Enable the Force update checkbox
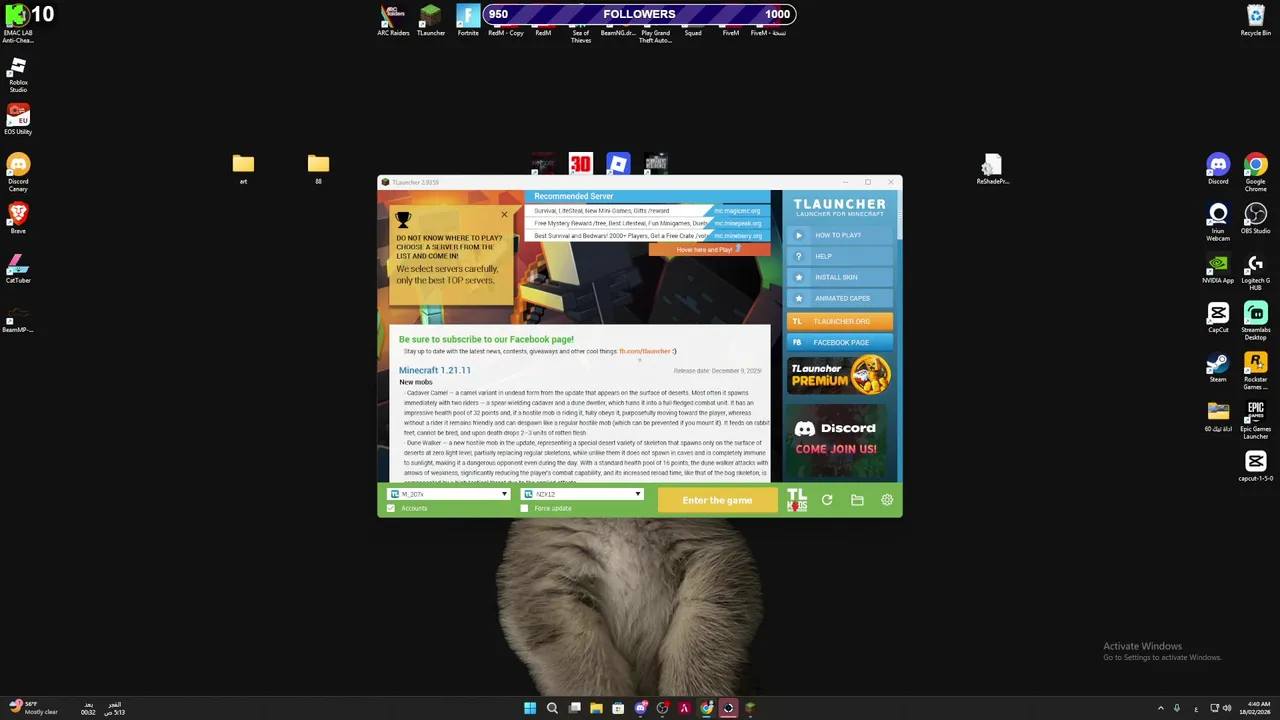The image size is (1280, 720). click(524, 508)
